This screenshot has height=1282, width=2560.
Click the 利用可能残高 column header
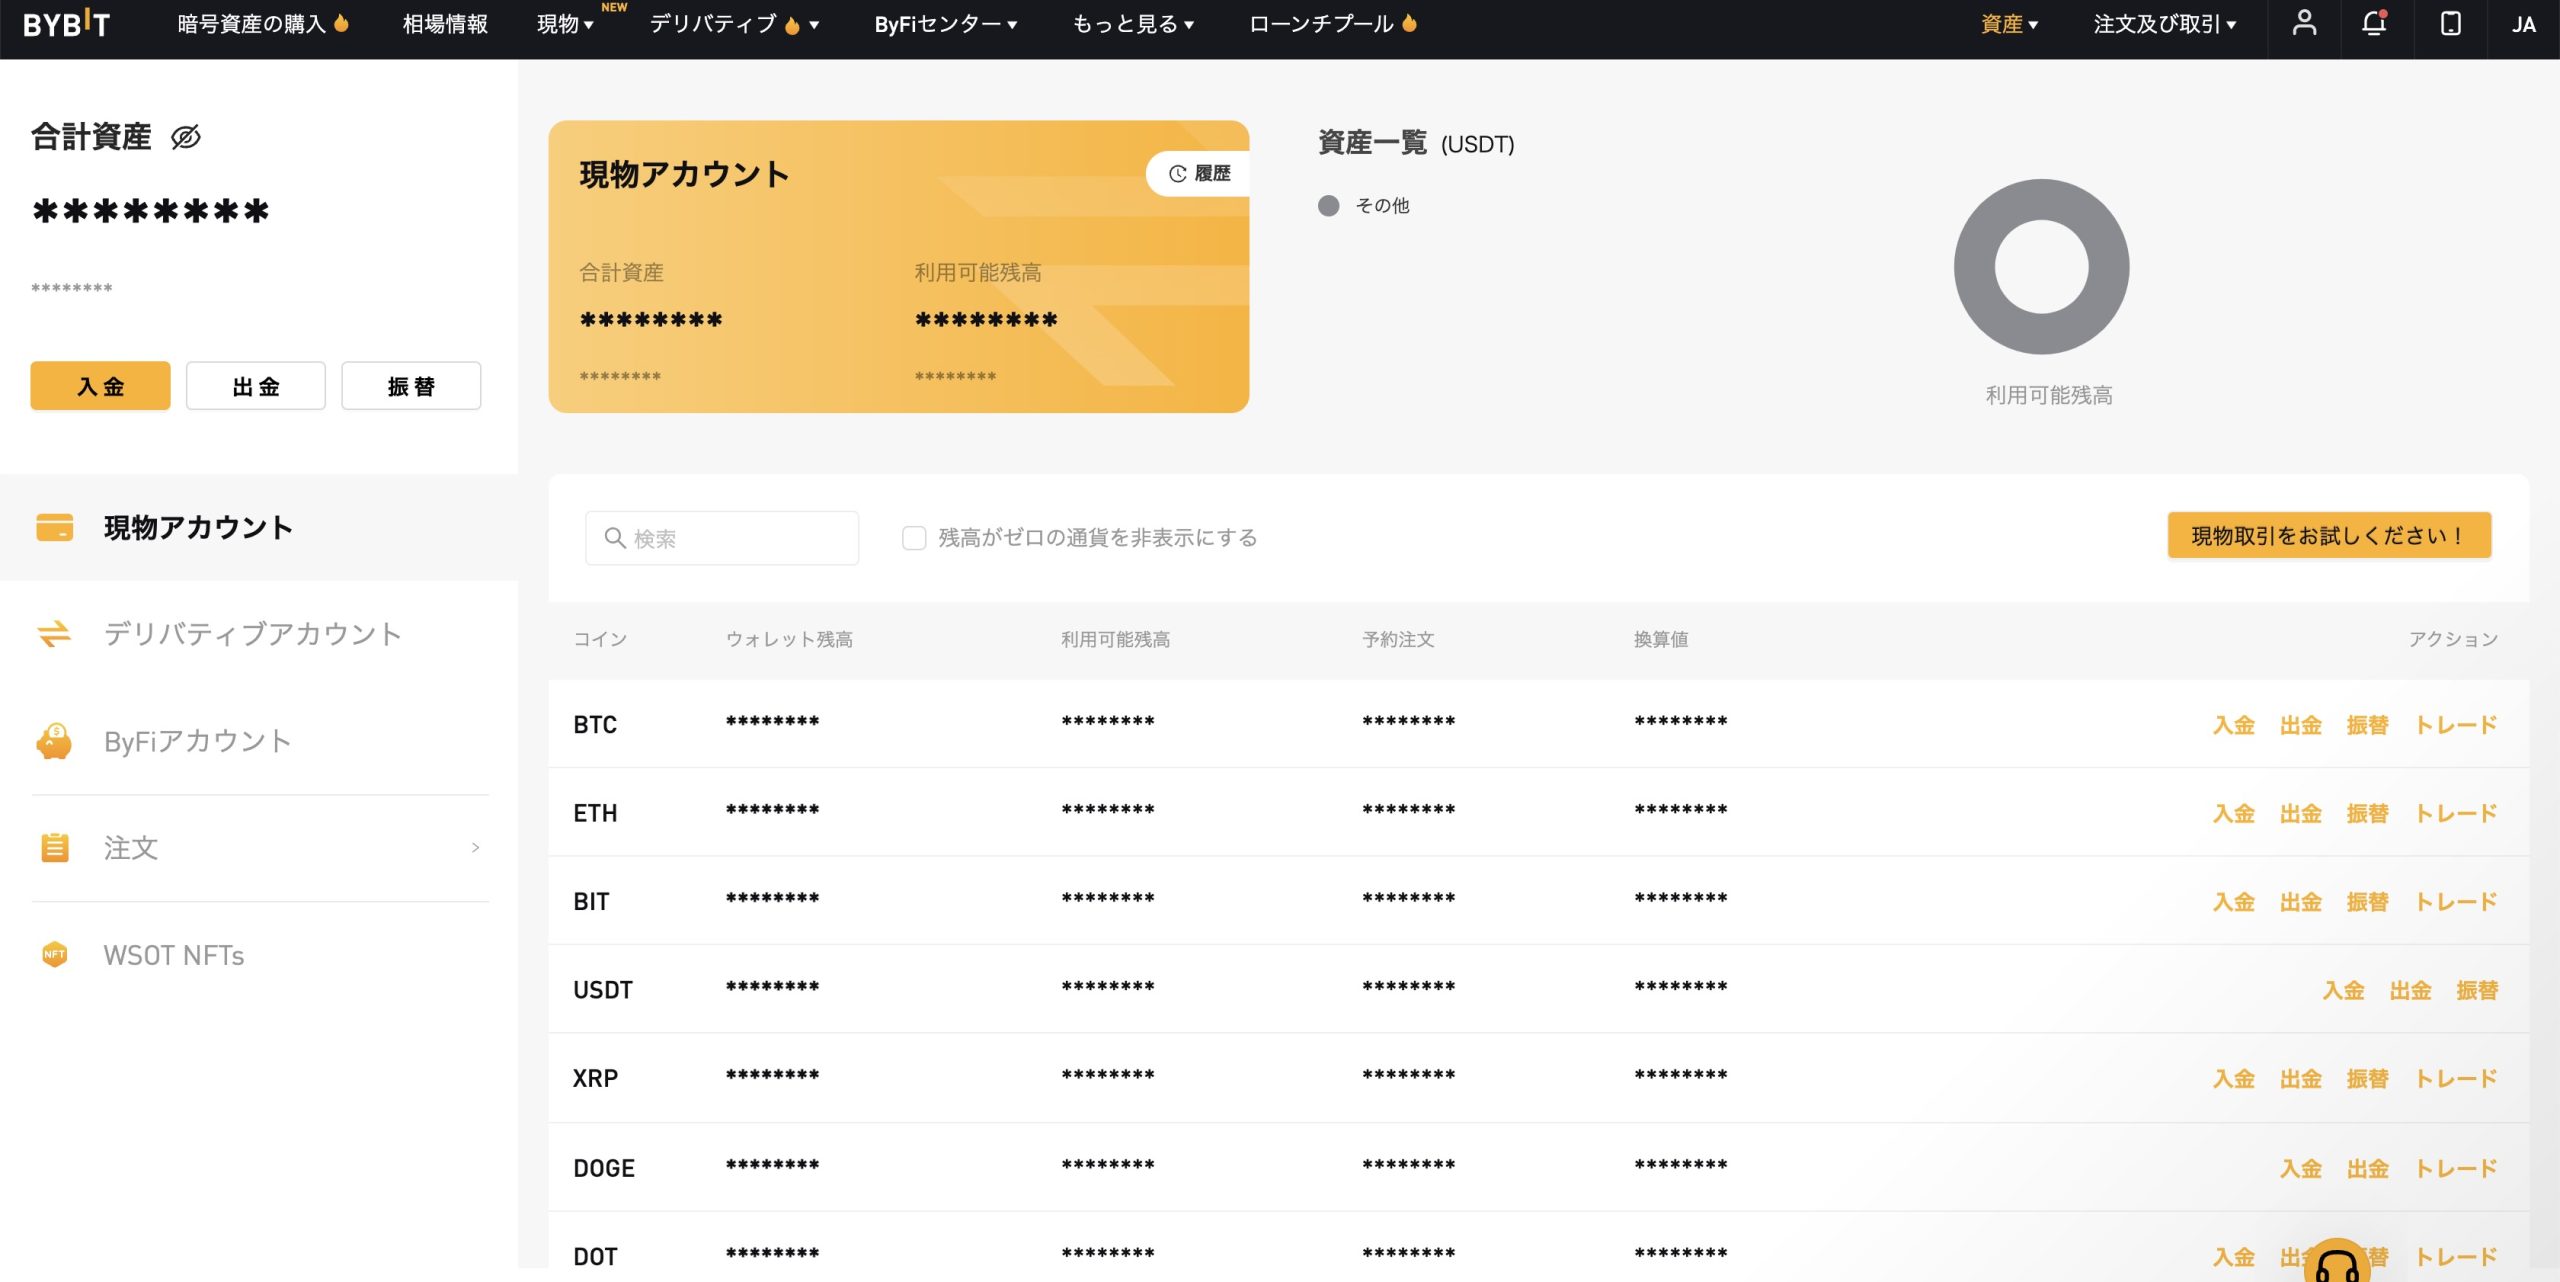click(1115, 640)
